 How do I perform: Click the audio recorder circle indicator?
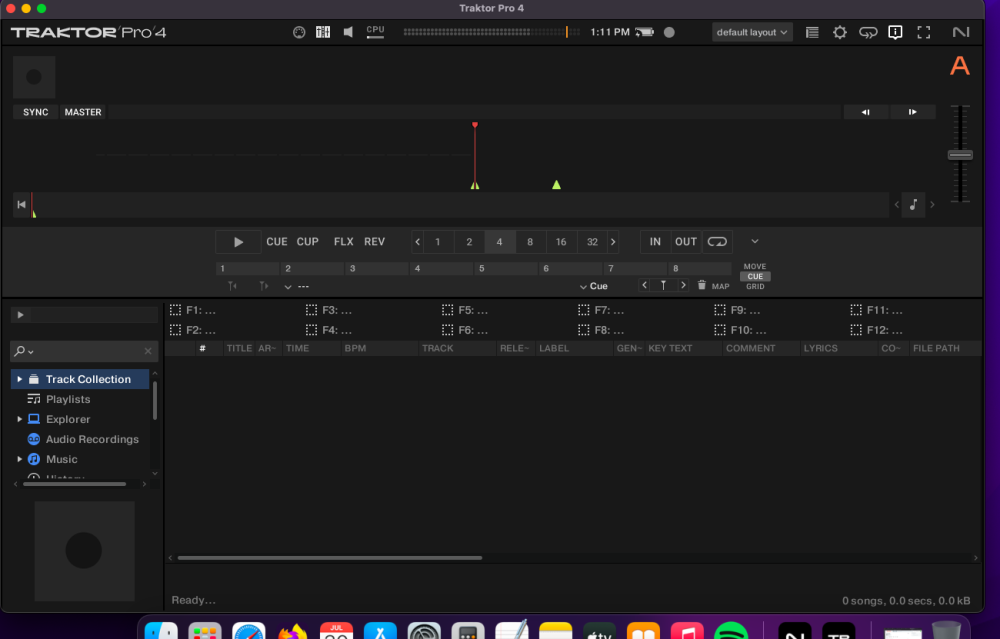669,32
